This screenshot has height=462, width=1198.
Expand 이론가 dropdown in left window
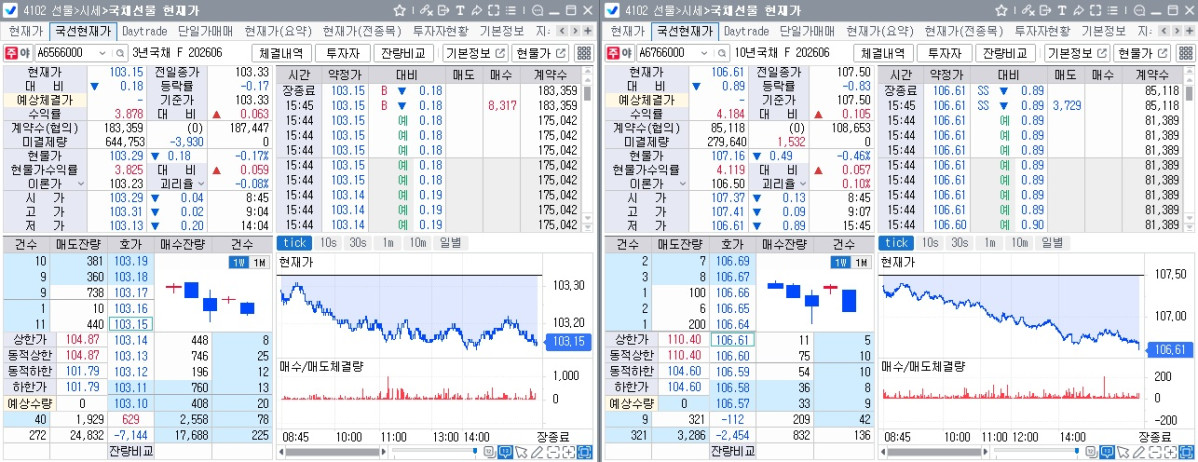coord(79,184)
